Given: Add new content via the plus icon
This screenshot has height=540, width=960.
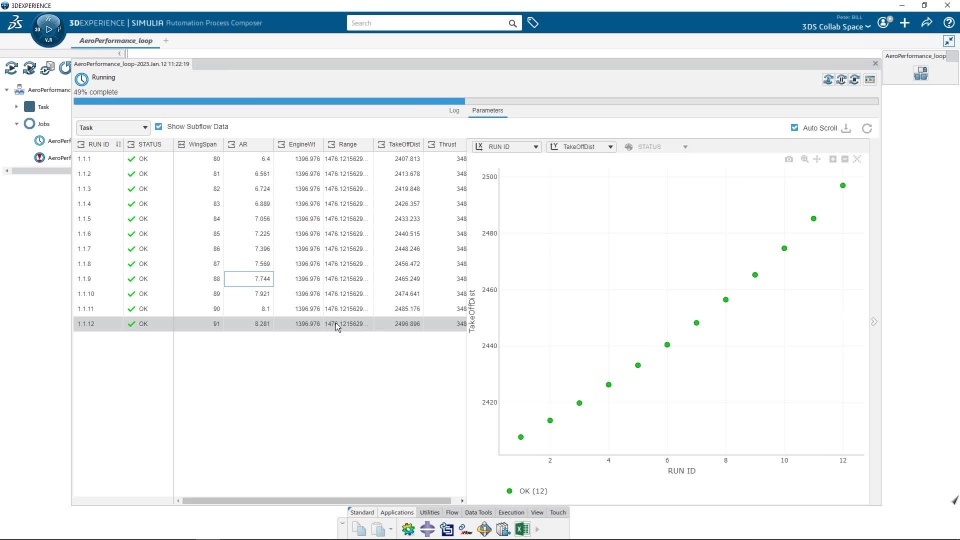Looking at the screenshot, I should pos(905,23).
